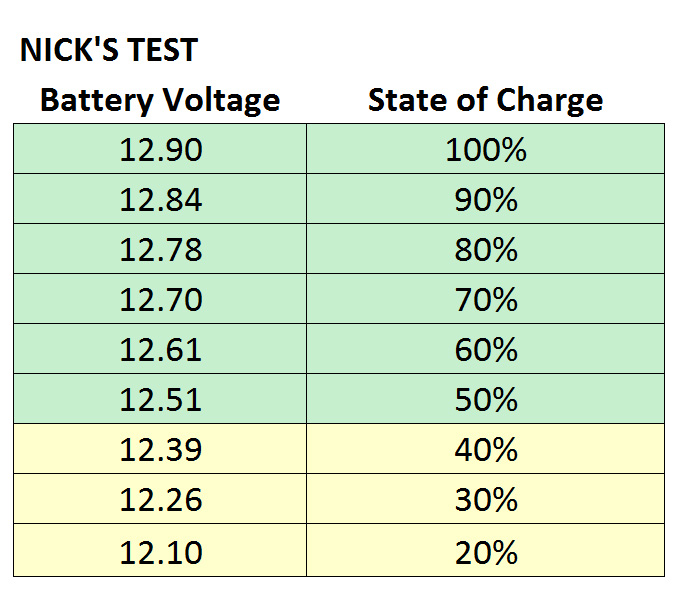
Task: Select the yellow 40% cell
Action: click(485, 450)
